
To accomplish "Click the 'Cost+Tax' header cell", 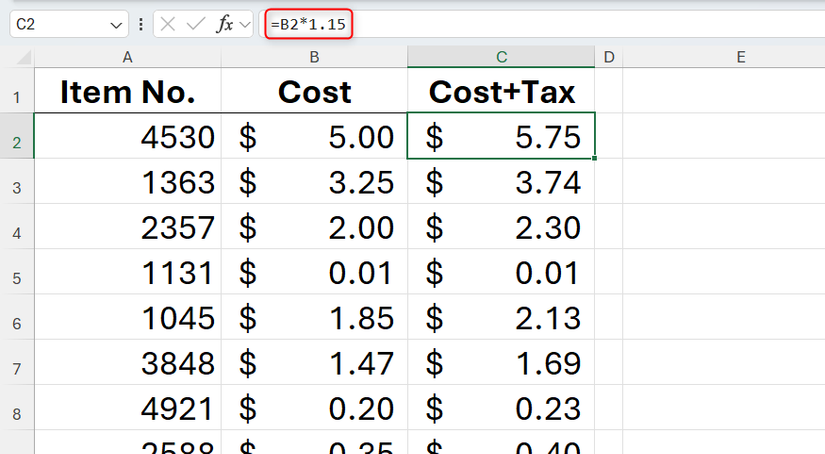I will coord(501,90).
